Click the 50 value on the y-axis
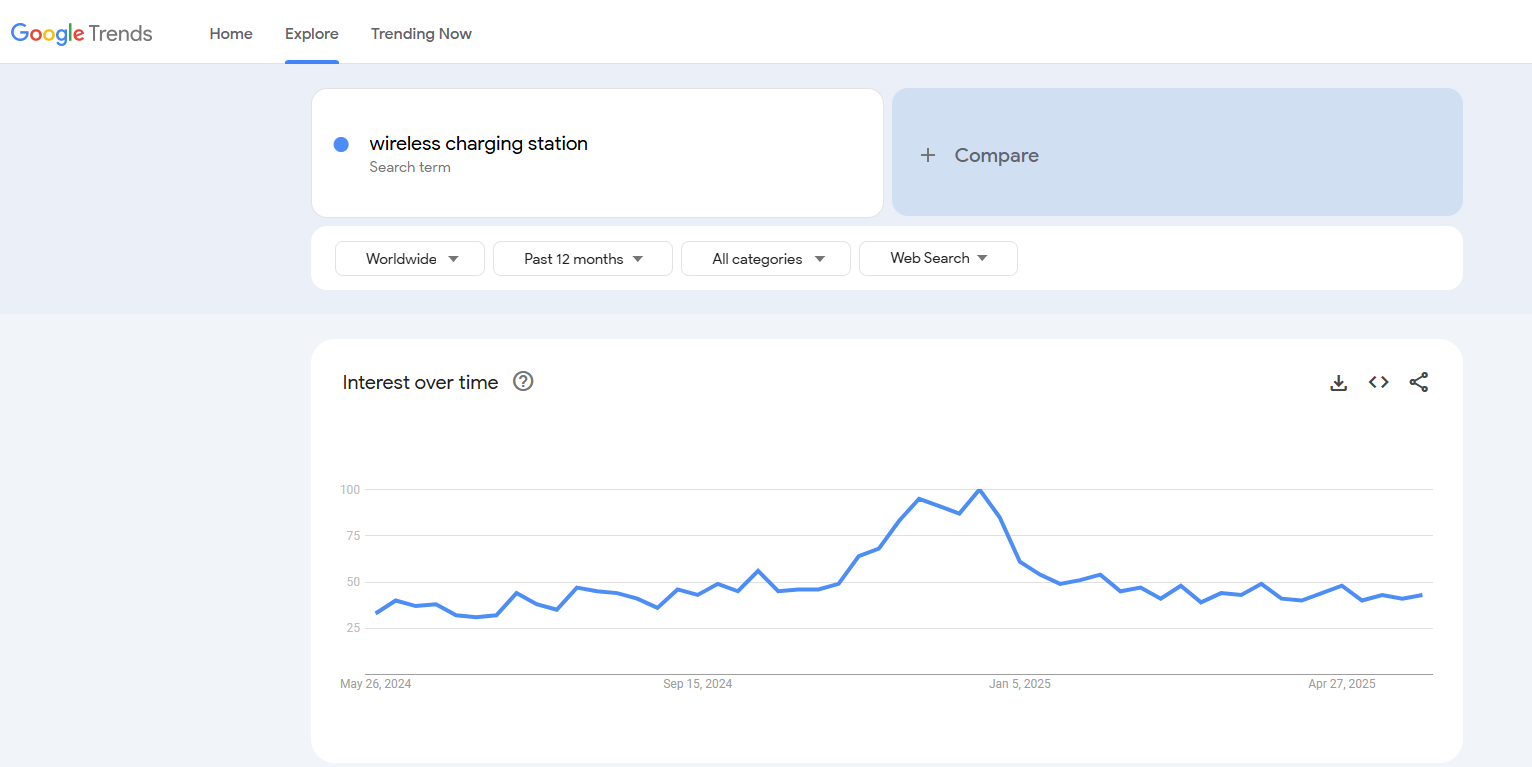This screenshot has width=1532, height=767. click(352, 582)
